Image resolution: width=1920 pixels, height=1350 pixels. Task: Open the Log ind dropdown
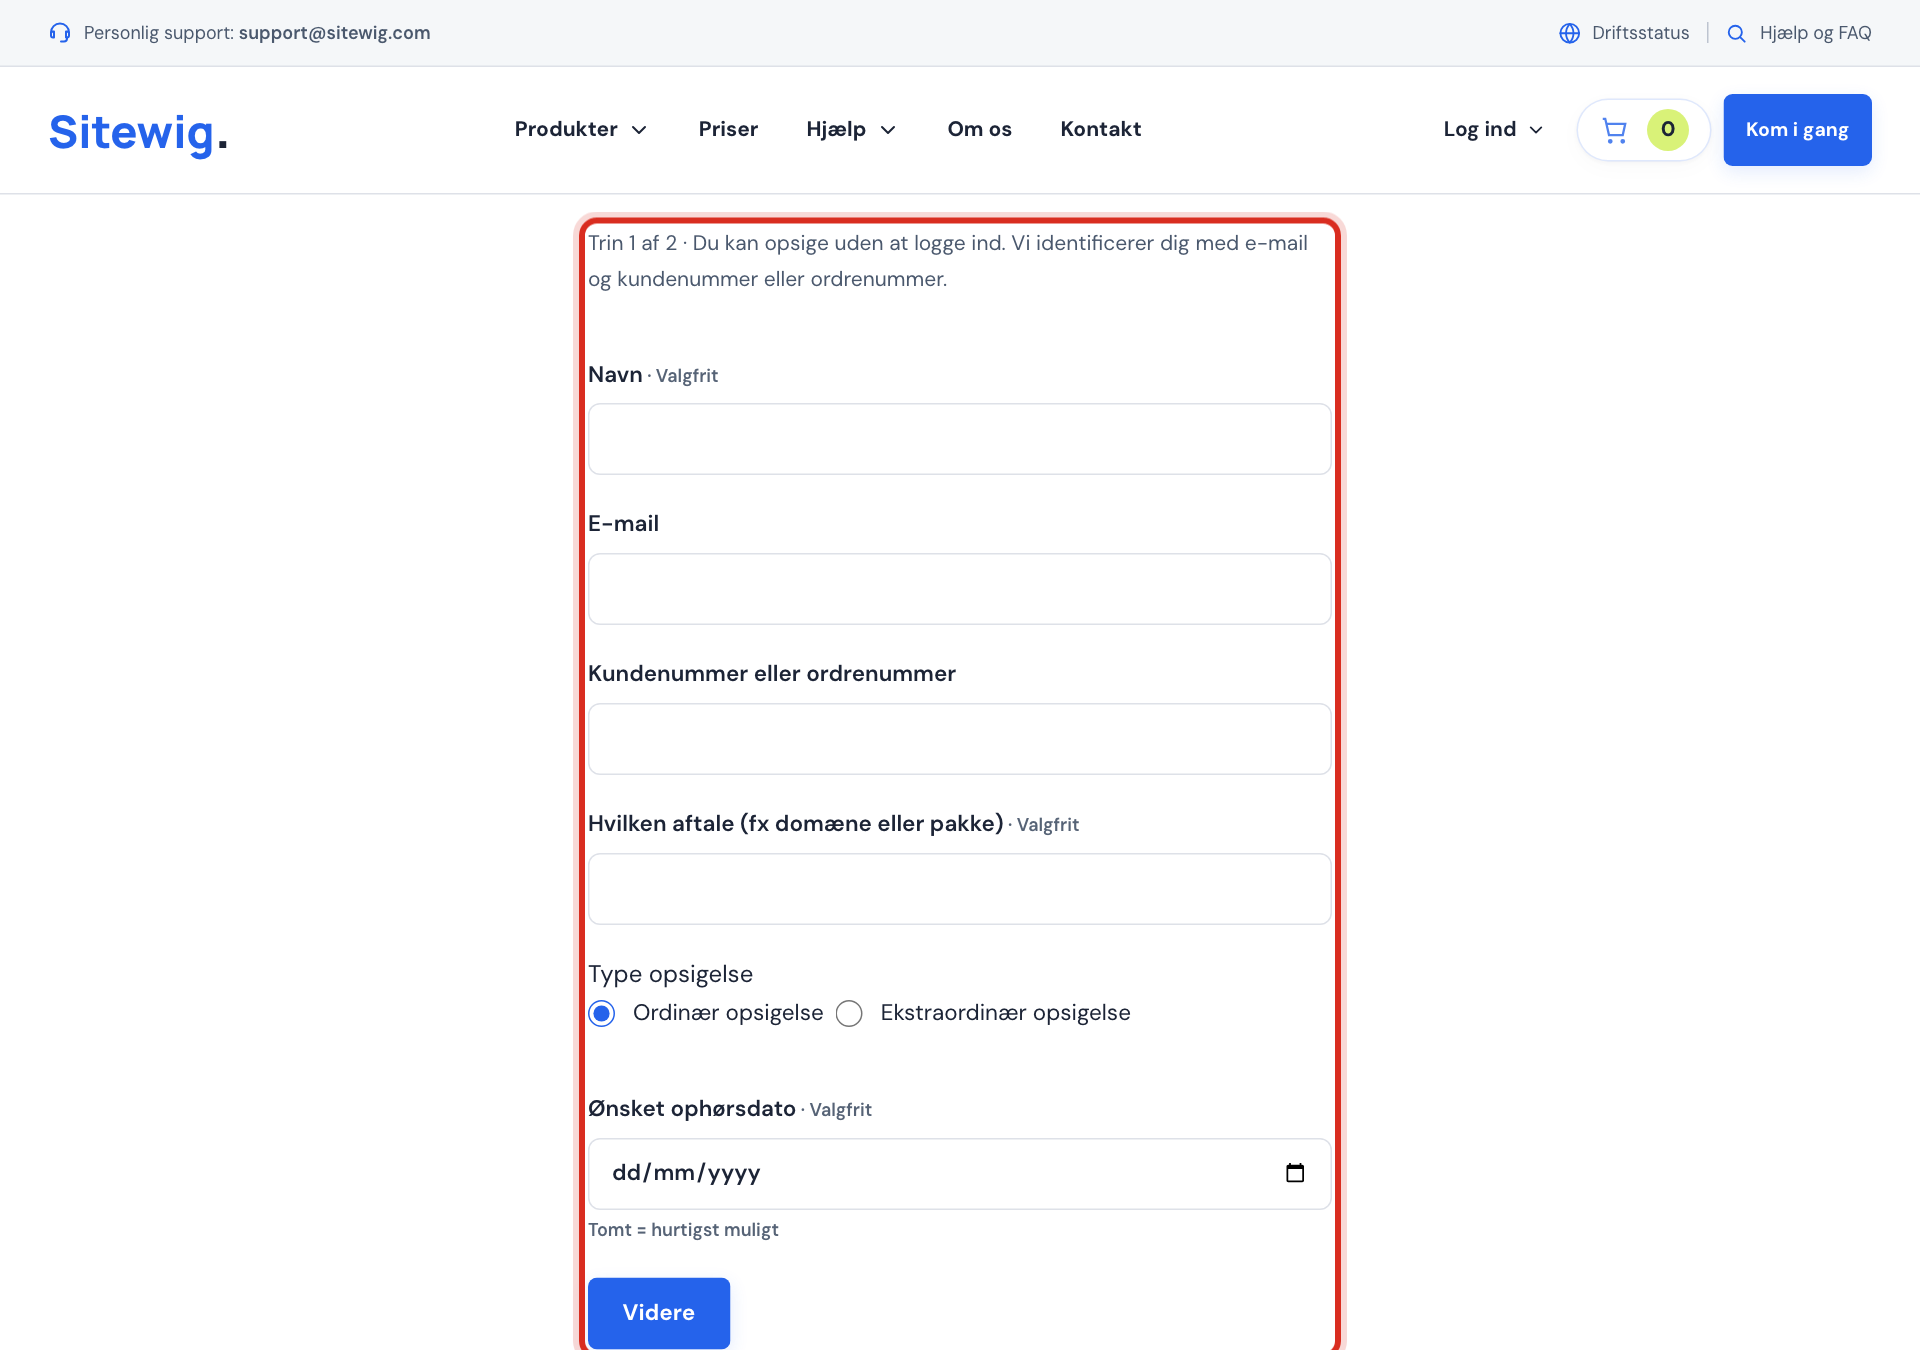[1493, 129]
